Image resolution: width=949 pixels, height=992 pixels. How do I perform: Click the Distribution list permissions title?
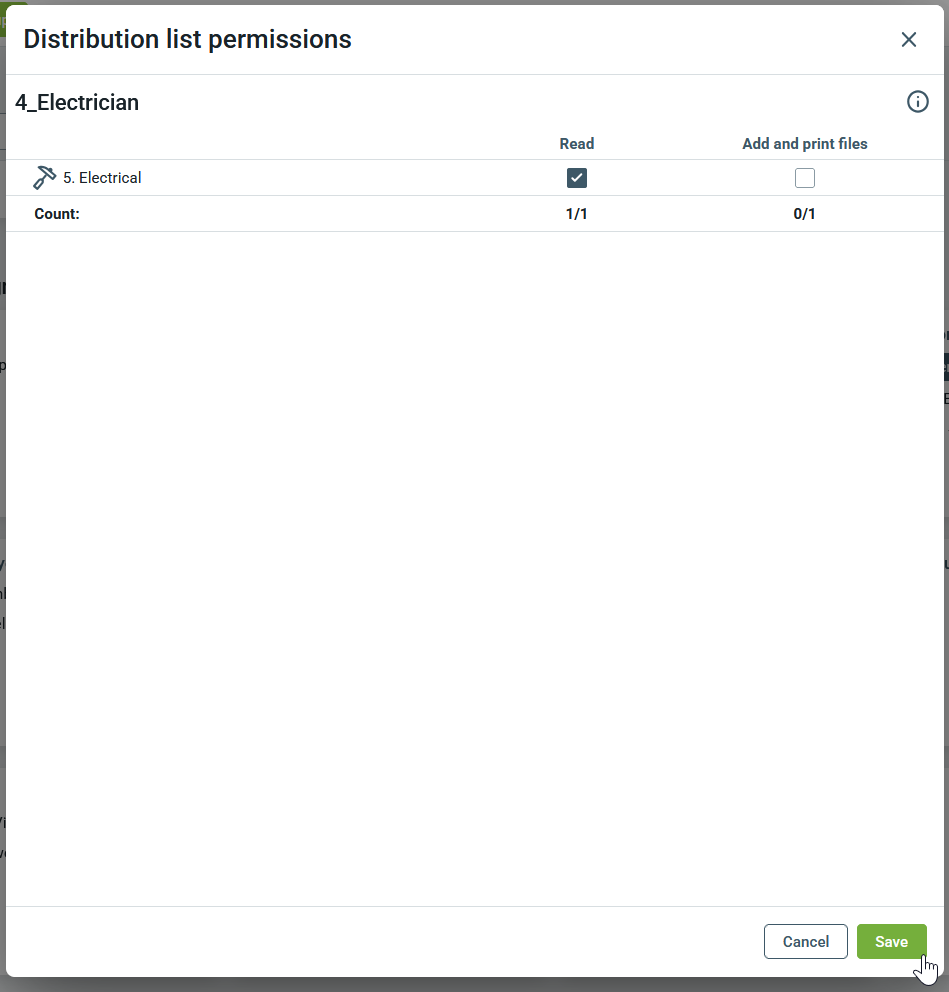(x=188, y=40)
